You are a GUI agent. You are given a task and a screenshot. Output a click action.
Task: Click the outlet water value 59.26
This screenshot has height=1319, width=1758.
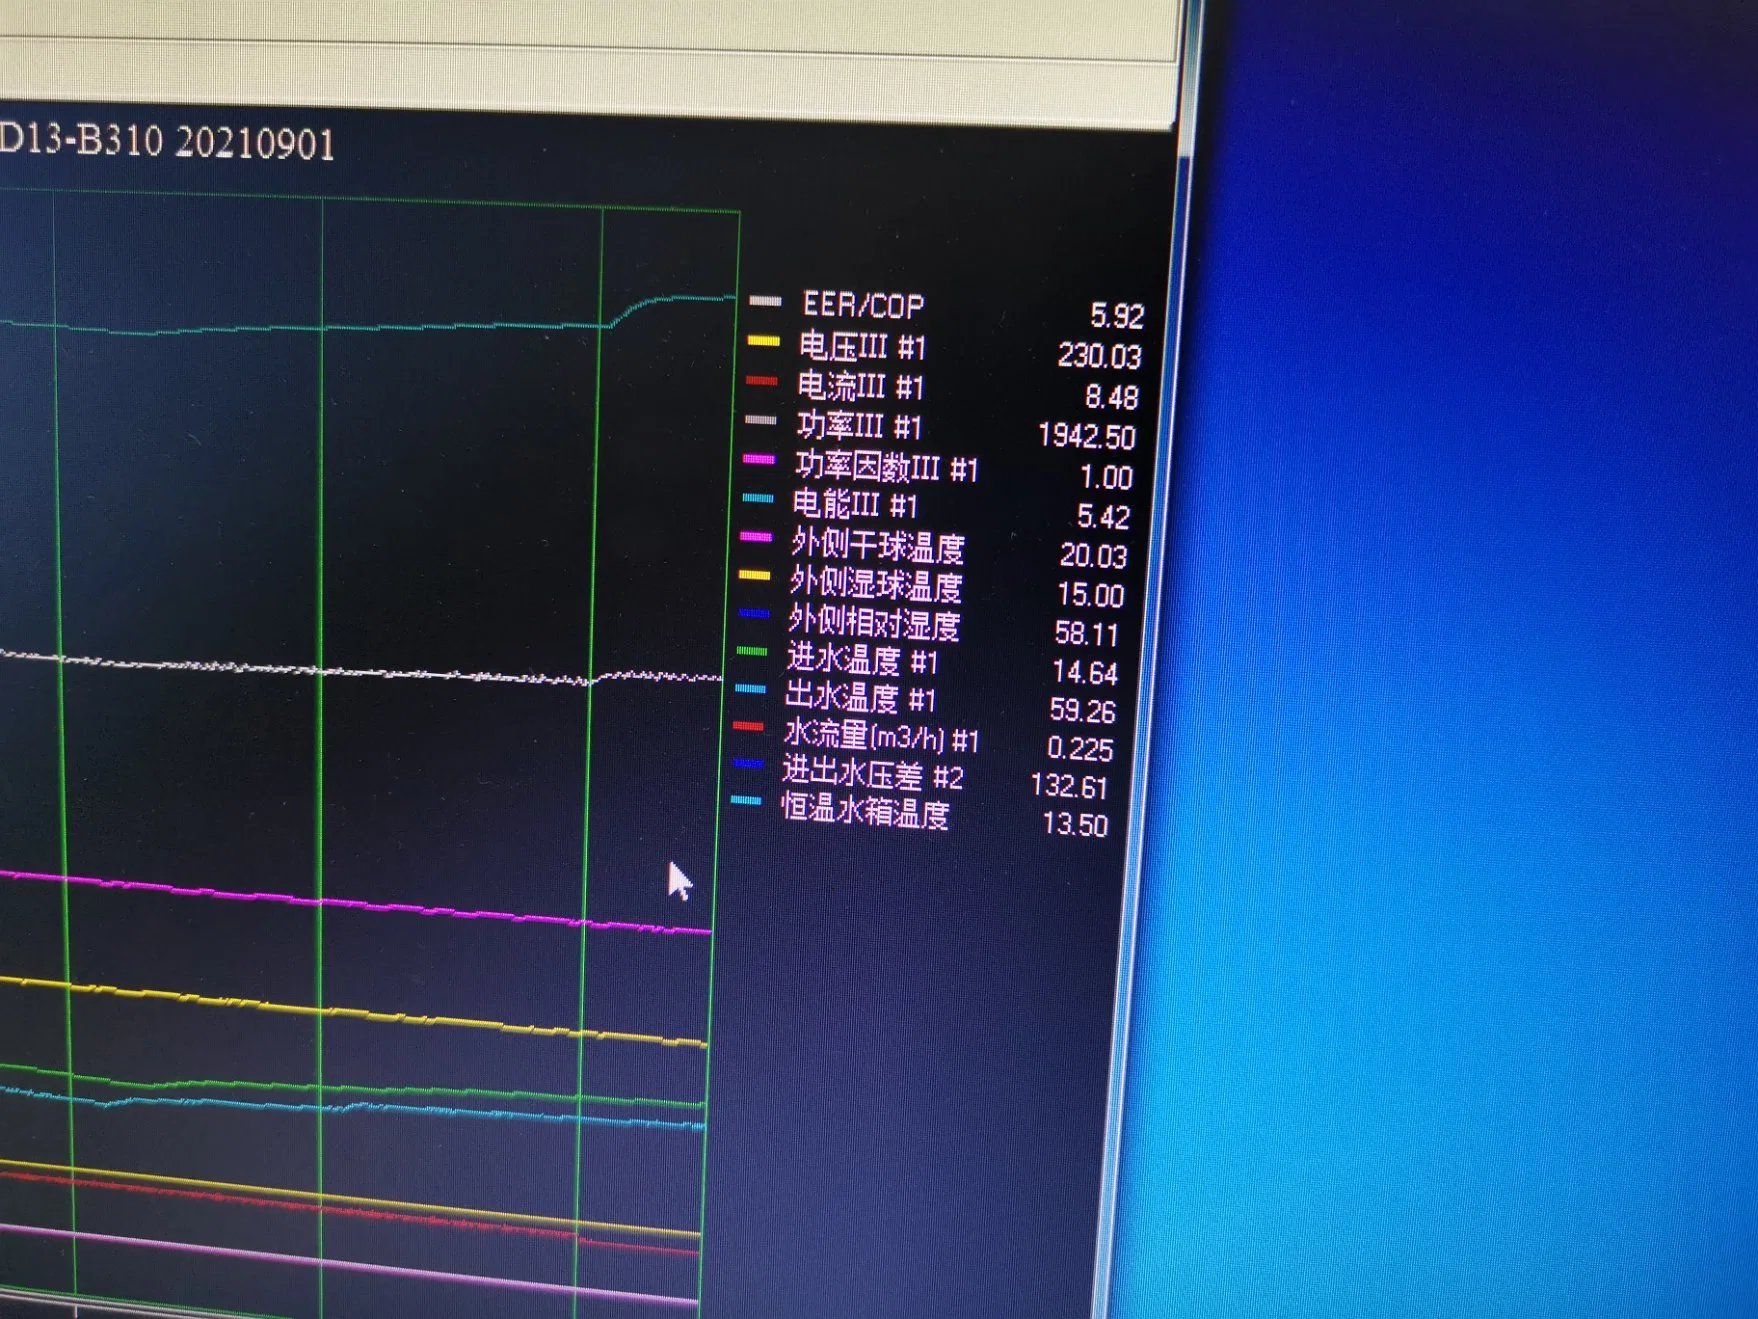[x=1082, y=711]
